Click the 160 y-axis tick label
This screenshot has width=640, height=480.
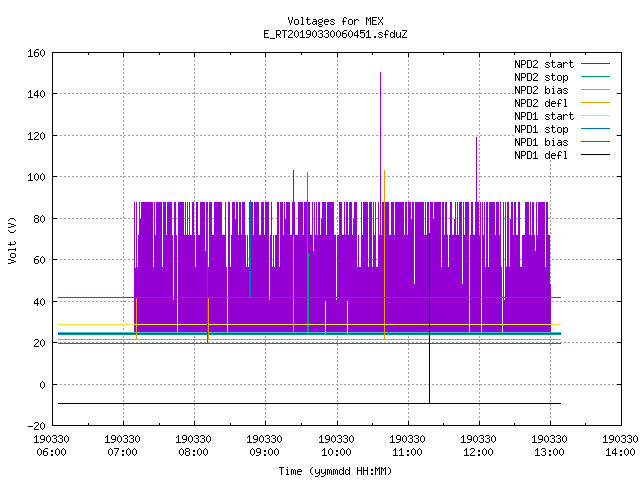click(36, 53)
